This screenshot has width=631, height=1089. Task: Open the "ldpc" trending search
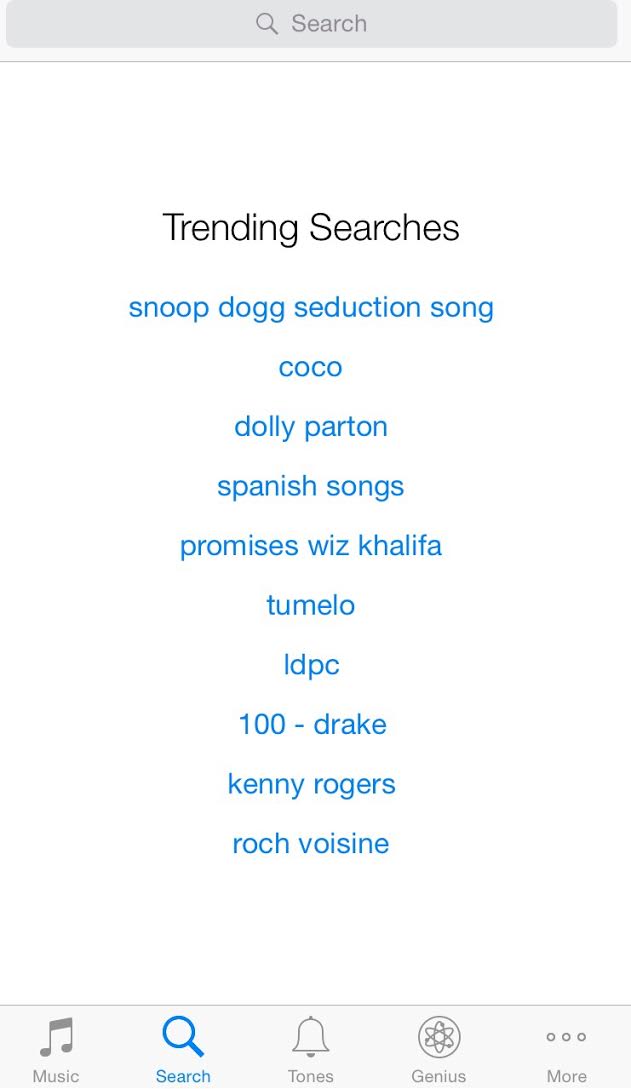click(311, 665)
